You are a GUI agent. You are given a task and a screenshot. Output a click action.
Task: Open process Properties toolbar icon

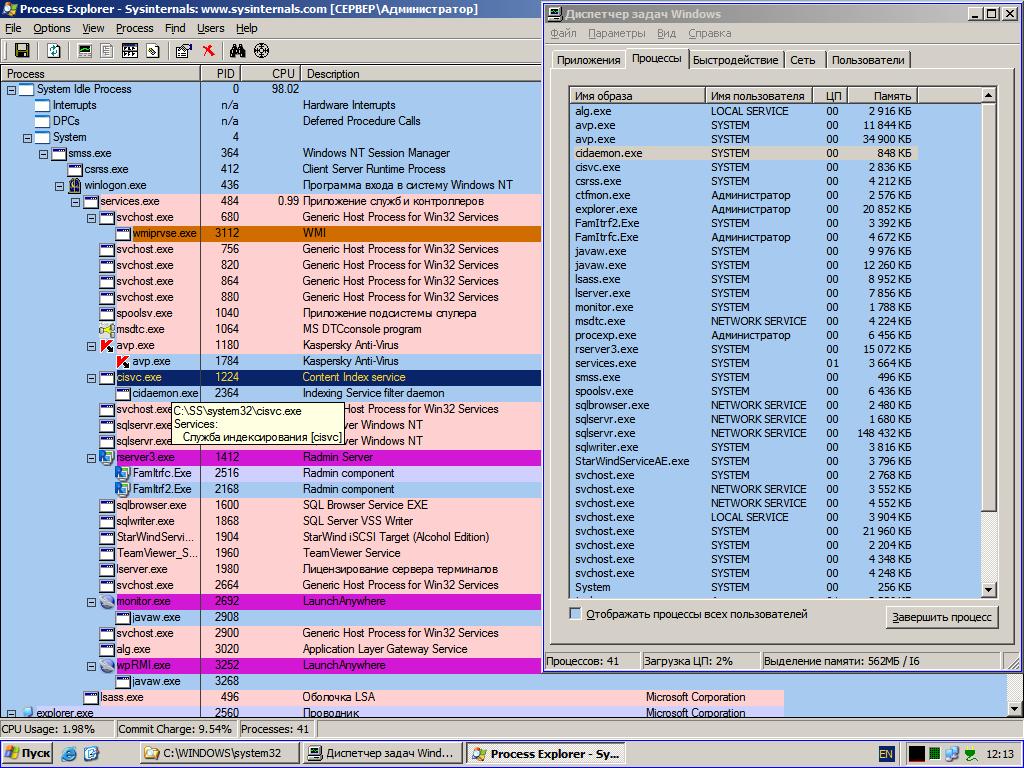pyautogui.click(x=184, y=51)
